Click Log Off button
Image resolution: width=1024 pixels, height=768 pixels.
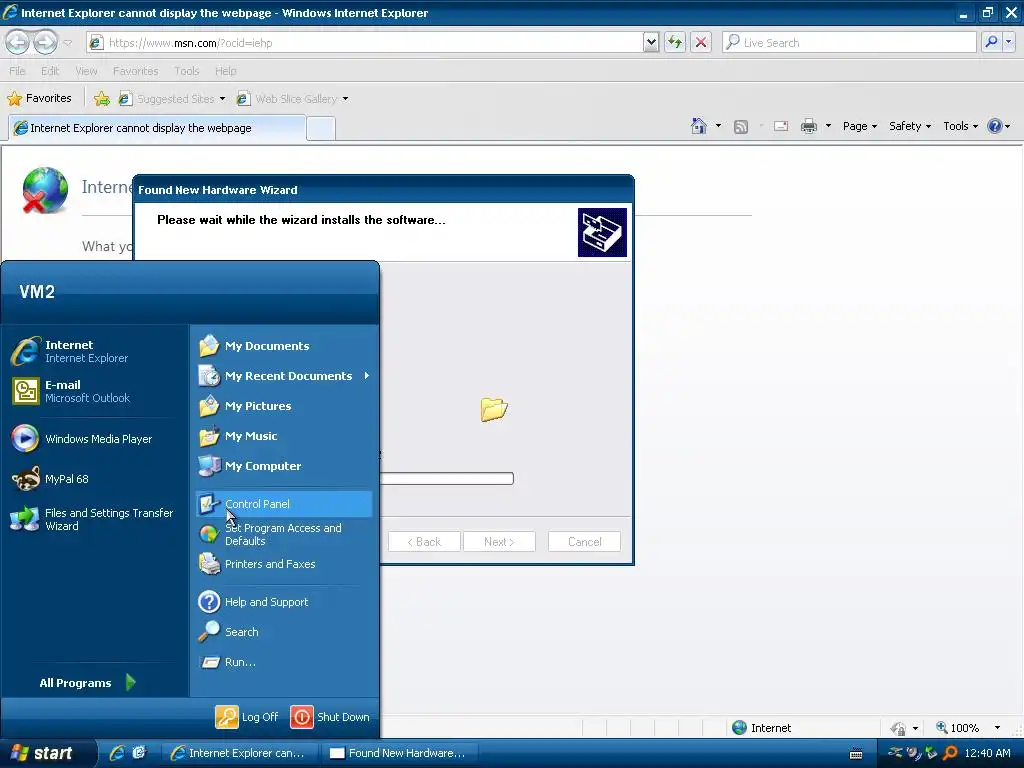click(x=247, y=716)
